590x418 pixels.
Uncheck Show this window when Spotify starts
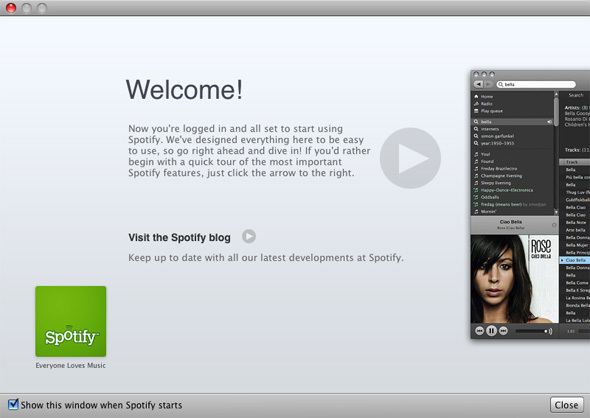tap(13, 404)
